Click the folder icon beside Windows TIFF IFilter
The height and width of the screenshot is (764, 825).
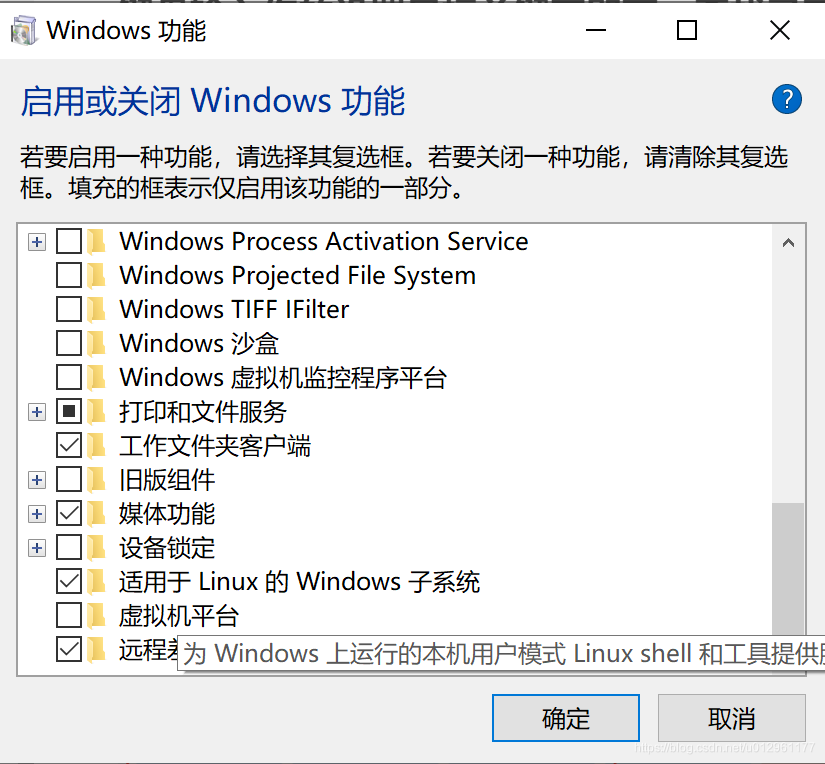(97, 309)
